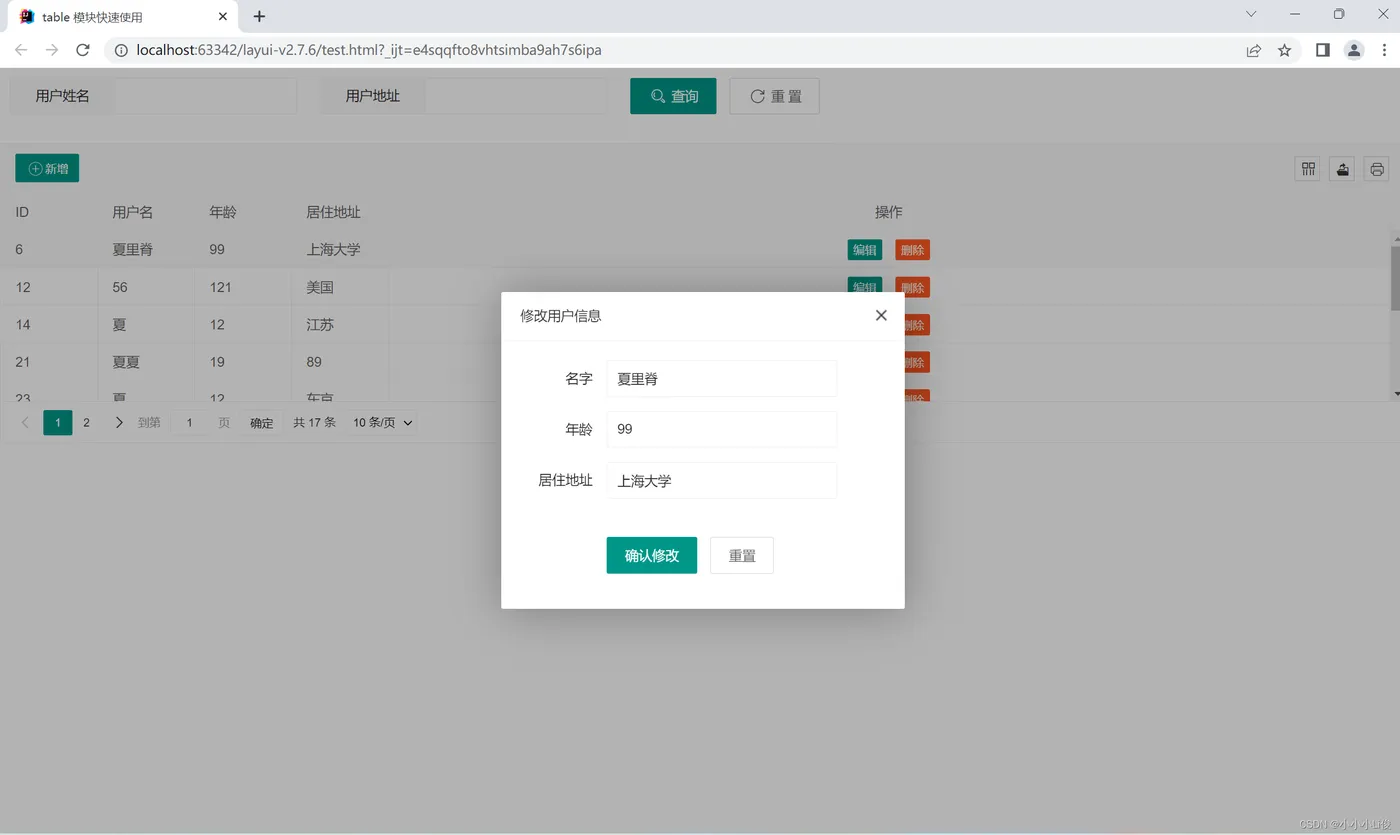Select page 1 in pagination
The image size is (1400, 835).
tap(58, 423)
